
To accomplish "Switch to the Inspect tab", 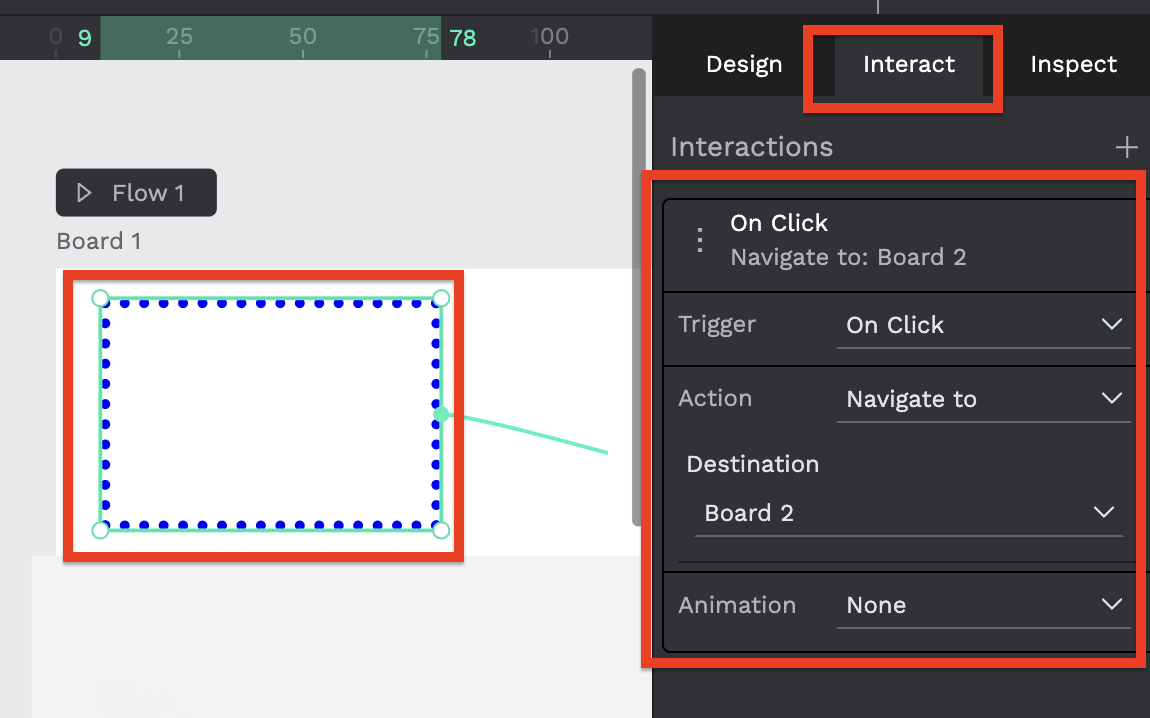I will pos(1073,65).
